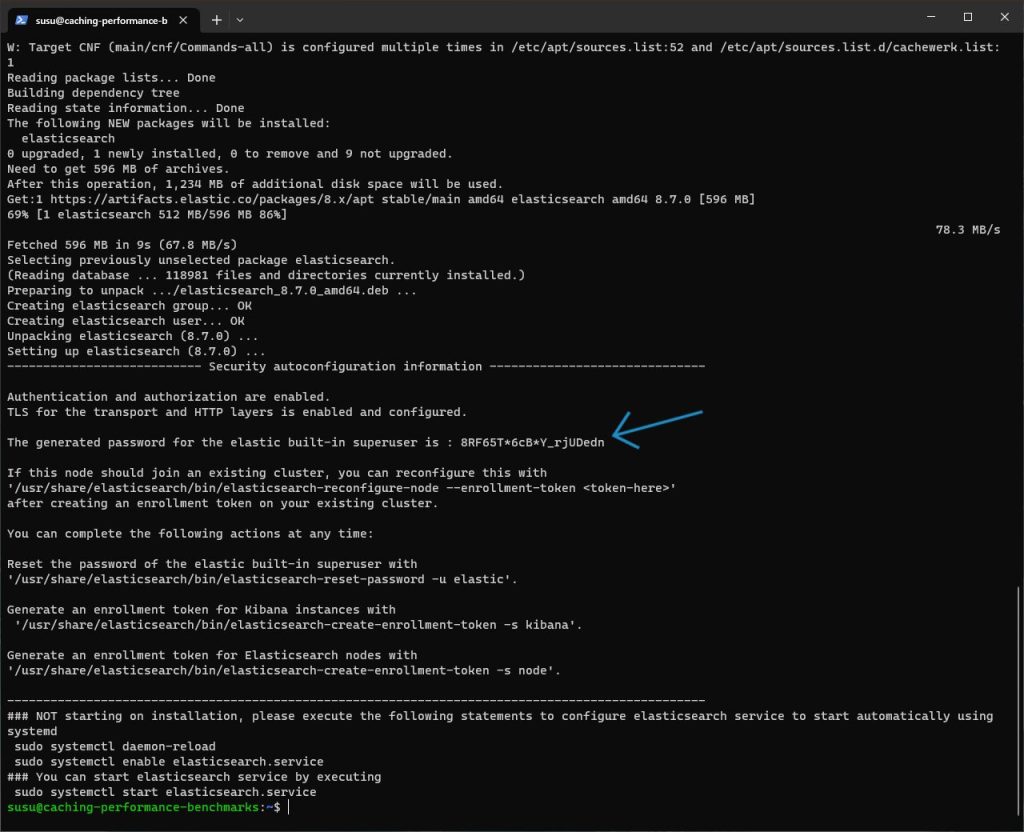This screenshot has width=1024, height=832.
Task: Expand the new tab profile dropdown
Action: pos(240,19)
